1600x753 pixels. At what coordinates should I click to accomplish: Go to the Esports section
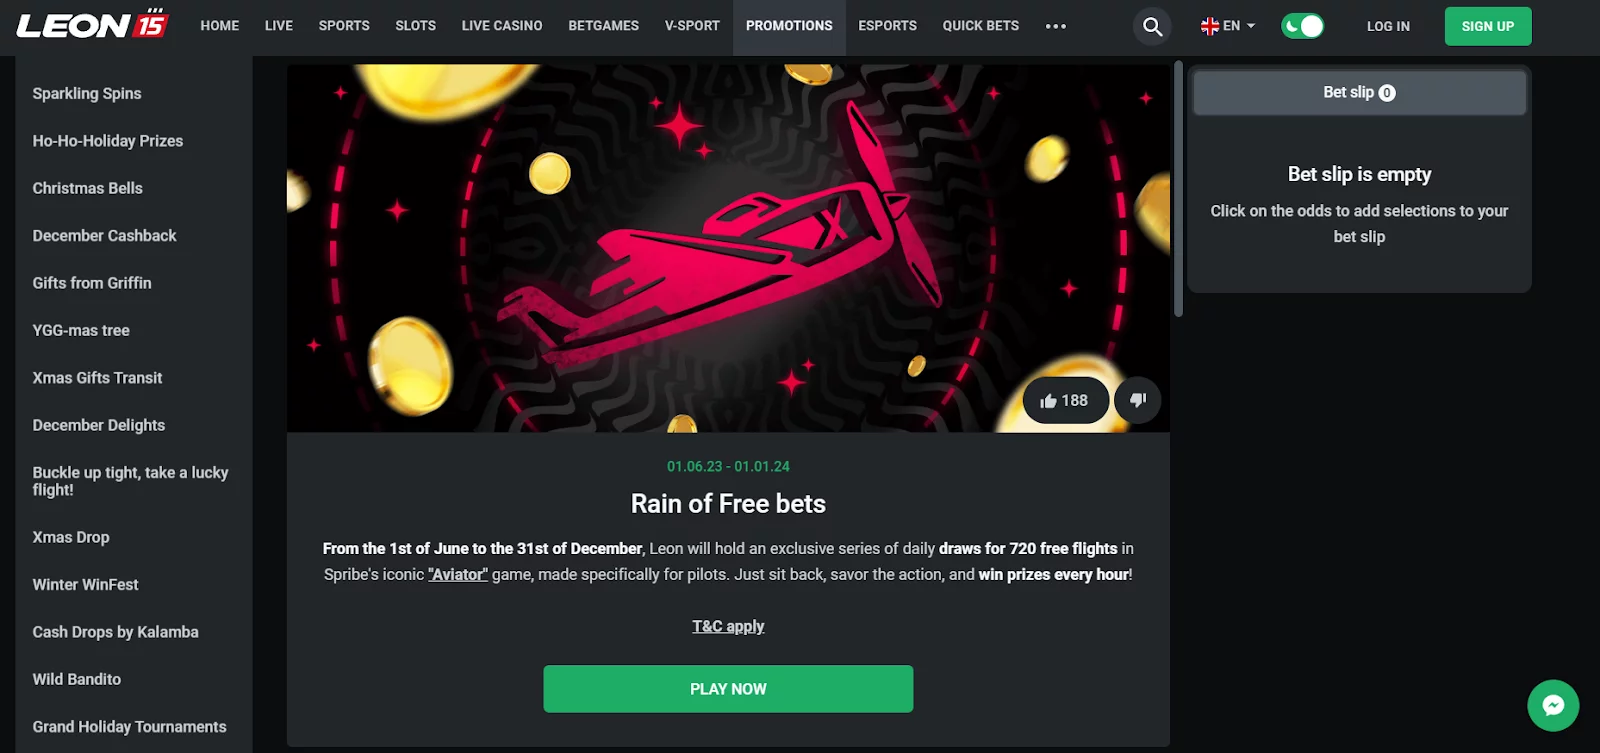point(887,26)
